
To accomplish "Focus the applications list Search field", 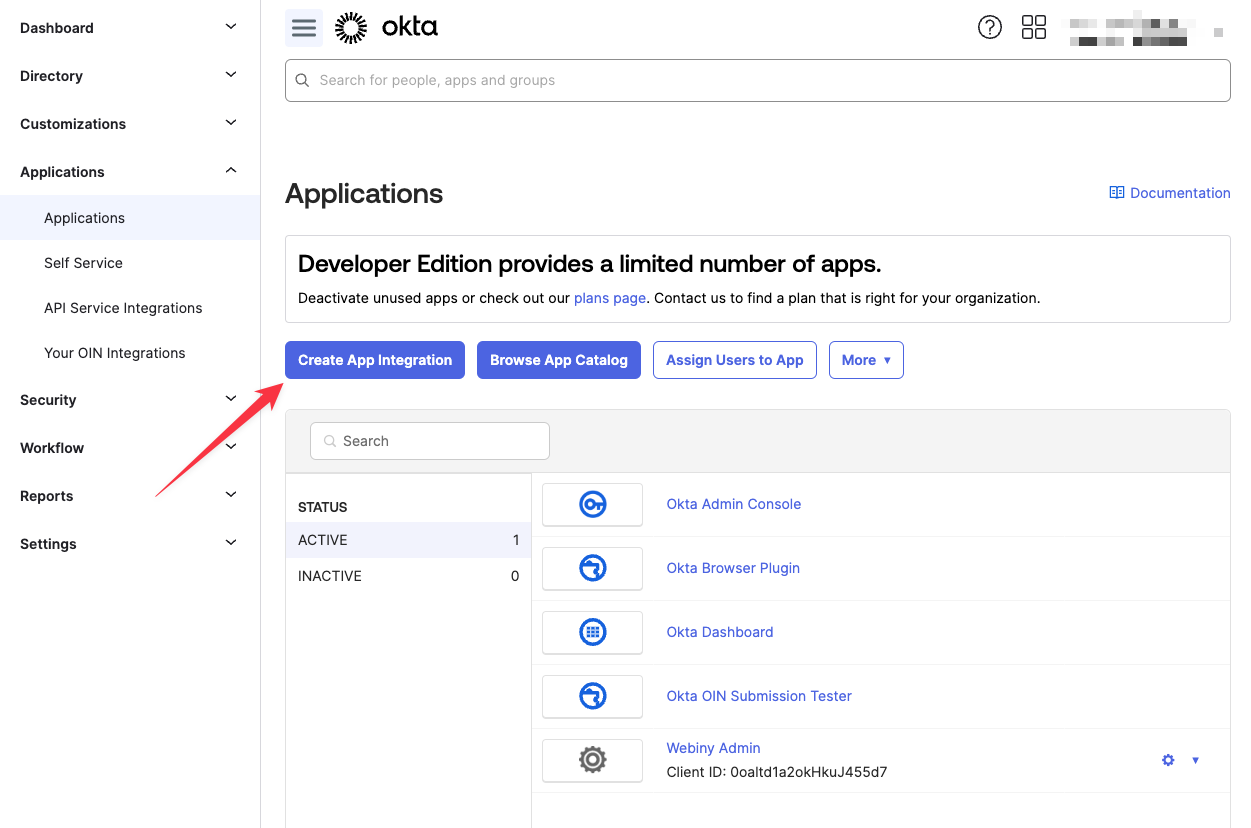I will [x=430, y=441].
